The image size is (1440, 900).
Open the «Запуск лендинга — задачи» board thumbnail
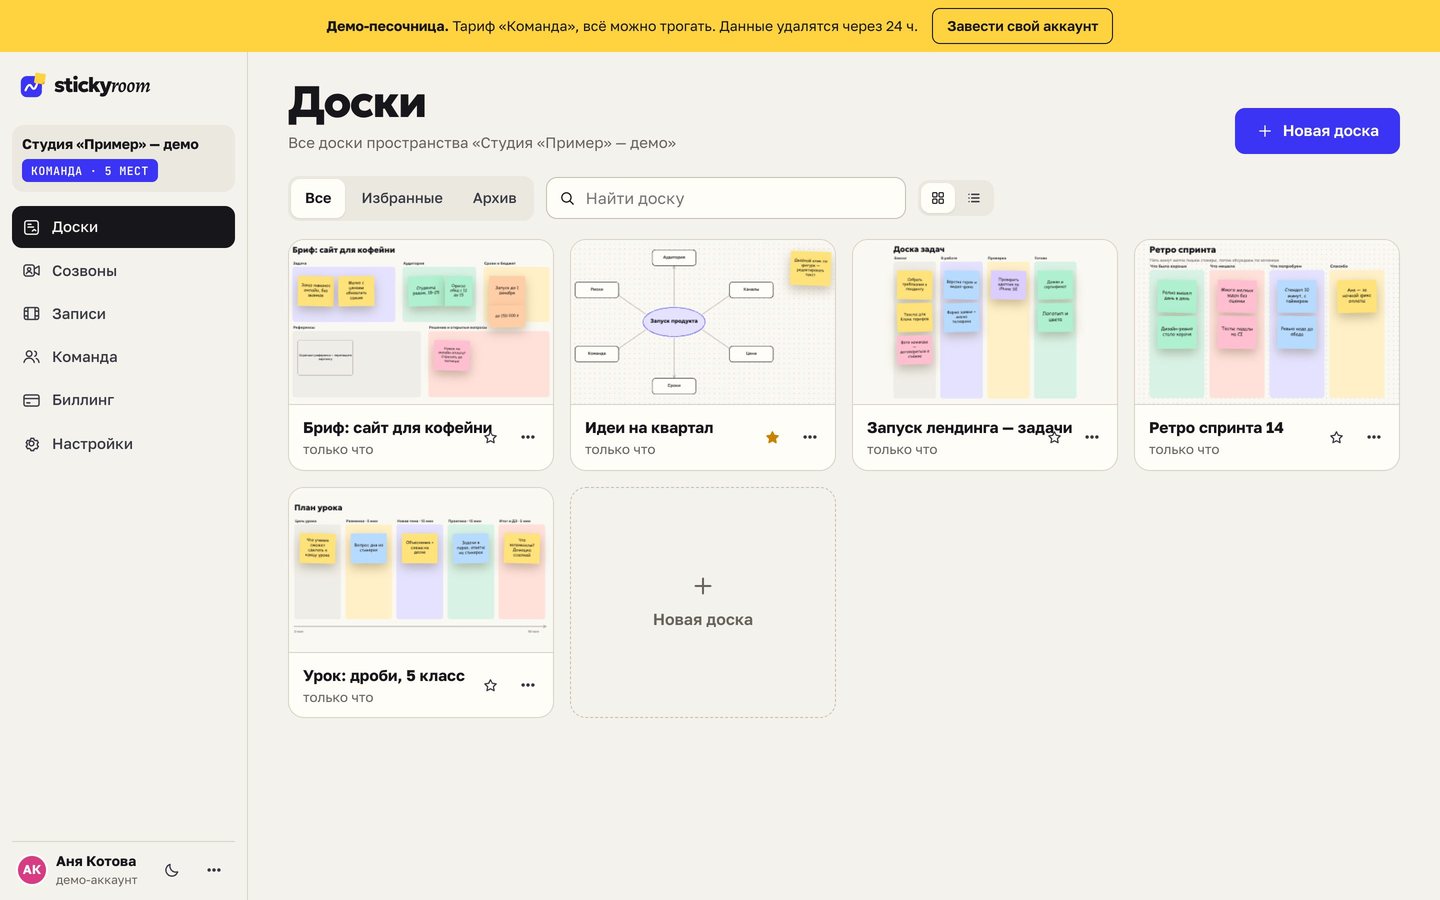pyautogui.click(x=985, y=322)
